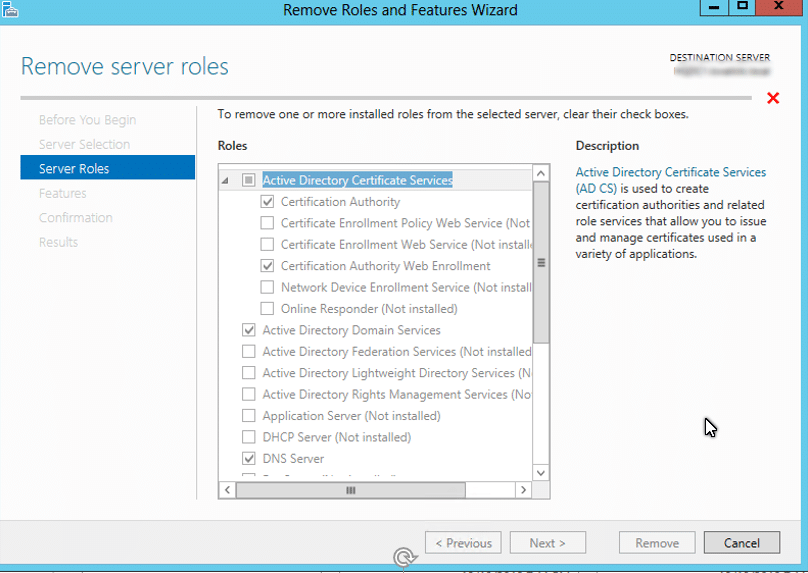Select the Active Directory Certificate Services role
The image size is (808, 573).
pyautogui.click(x=357, y=181)
